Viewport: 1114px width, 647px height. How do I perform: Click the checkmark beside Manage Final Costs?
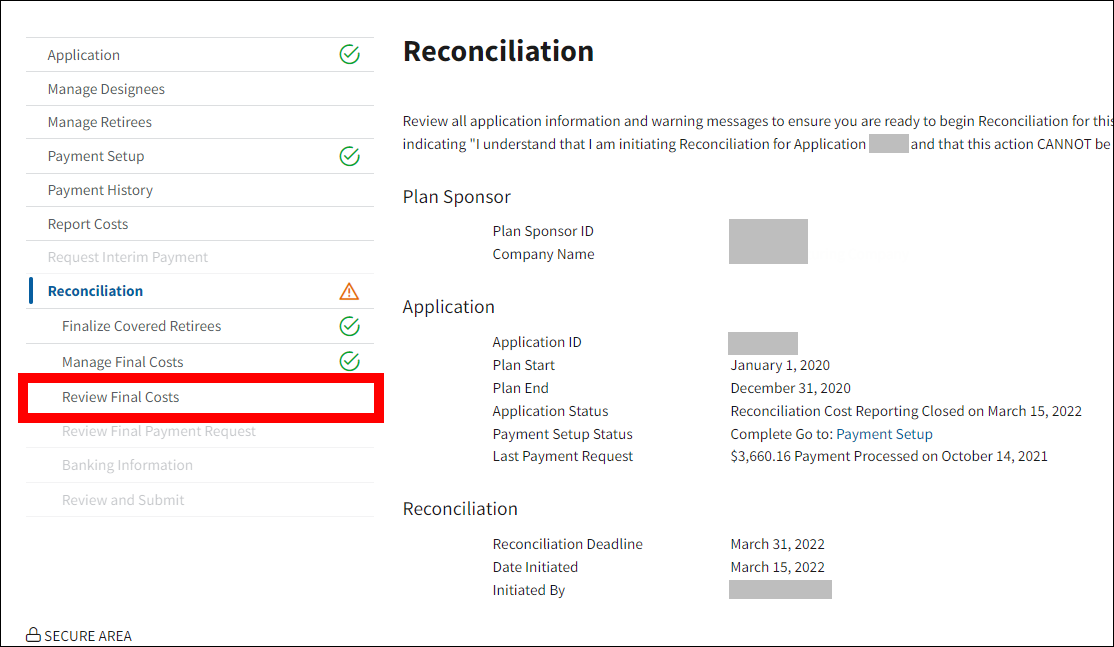(x=349, y=361)
